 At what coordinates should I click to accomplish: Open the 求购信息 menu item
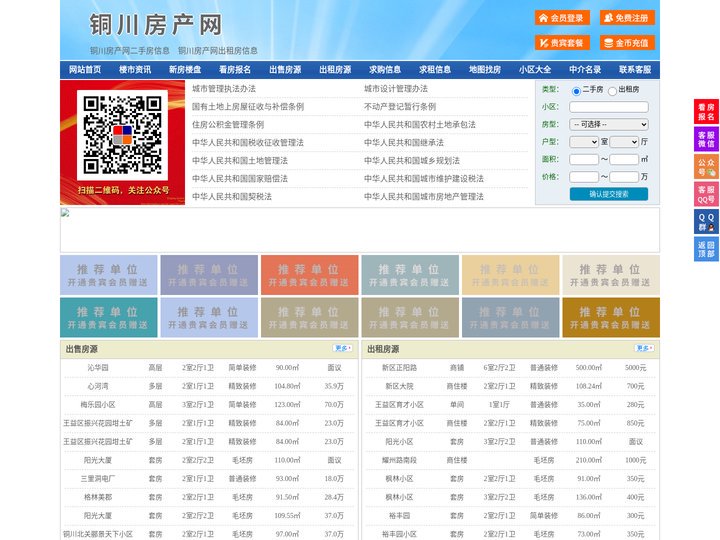(x=385, y=70)
